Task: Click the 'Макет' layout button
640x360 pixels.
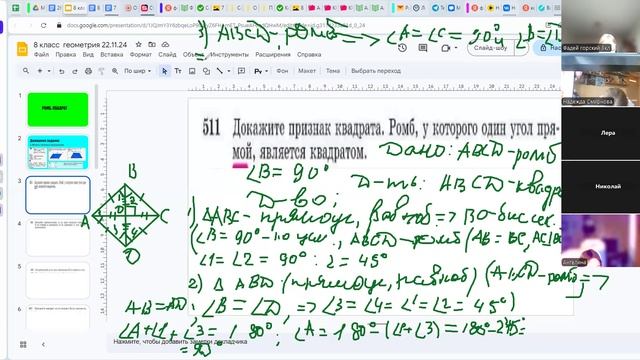Action: [307, 71]
